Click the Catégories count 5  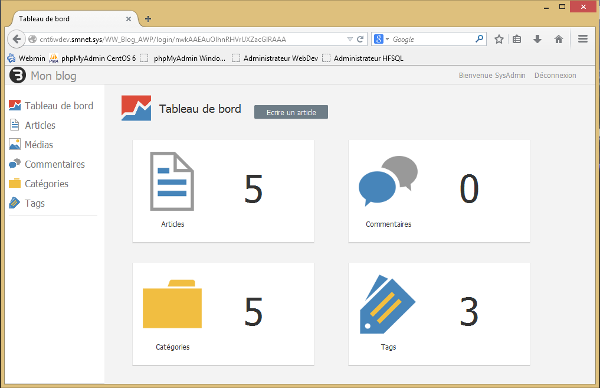(254, 312)
